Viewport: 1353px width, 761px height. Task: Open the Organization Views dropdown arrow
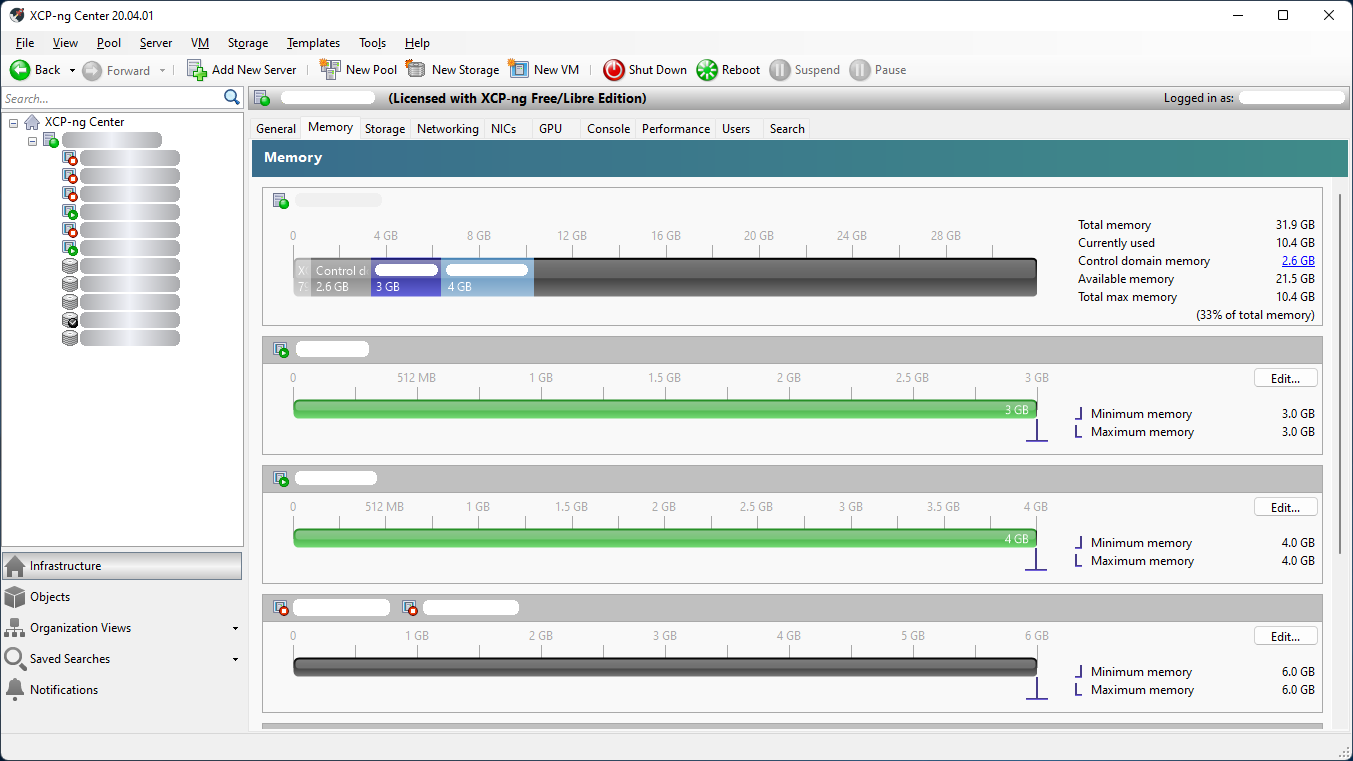click(235, 629)
